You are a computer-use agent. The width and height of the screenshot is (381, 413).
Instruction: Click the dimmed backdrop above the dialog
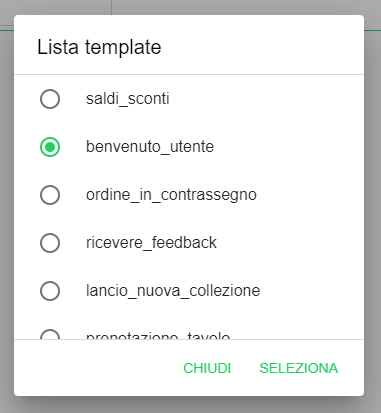tap(233, 7)
